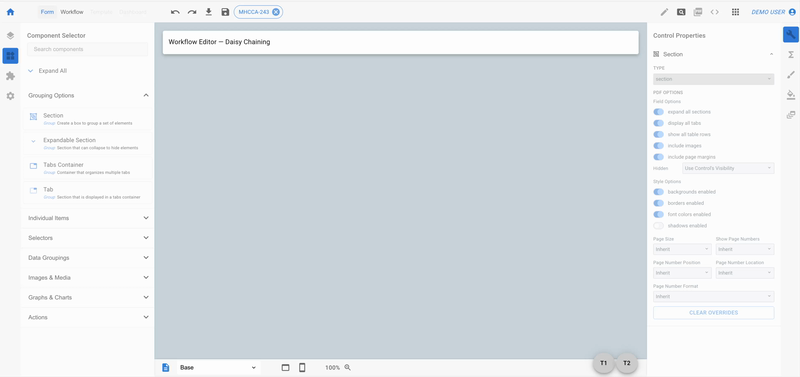Click the document page icon near Base
Viewport: 800px width, 377px height.
(x=165, y=367)
